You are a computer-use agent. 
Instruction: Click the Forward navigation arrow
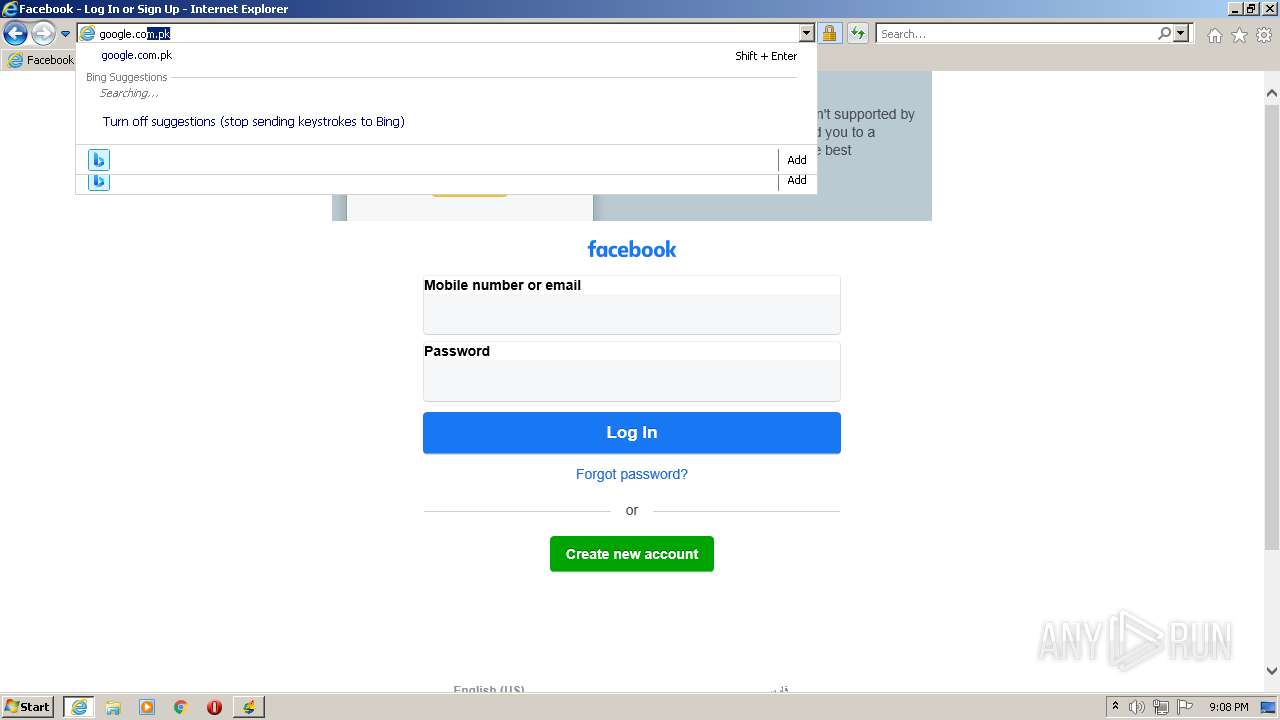coord(43,34)
